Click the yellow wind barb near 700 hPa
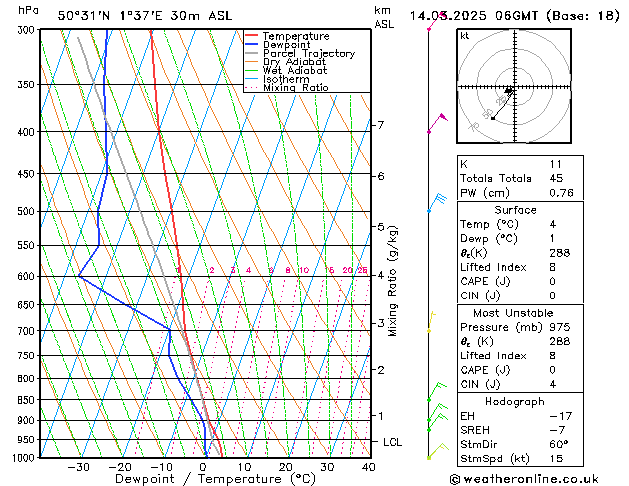 (x=431, y=320)
